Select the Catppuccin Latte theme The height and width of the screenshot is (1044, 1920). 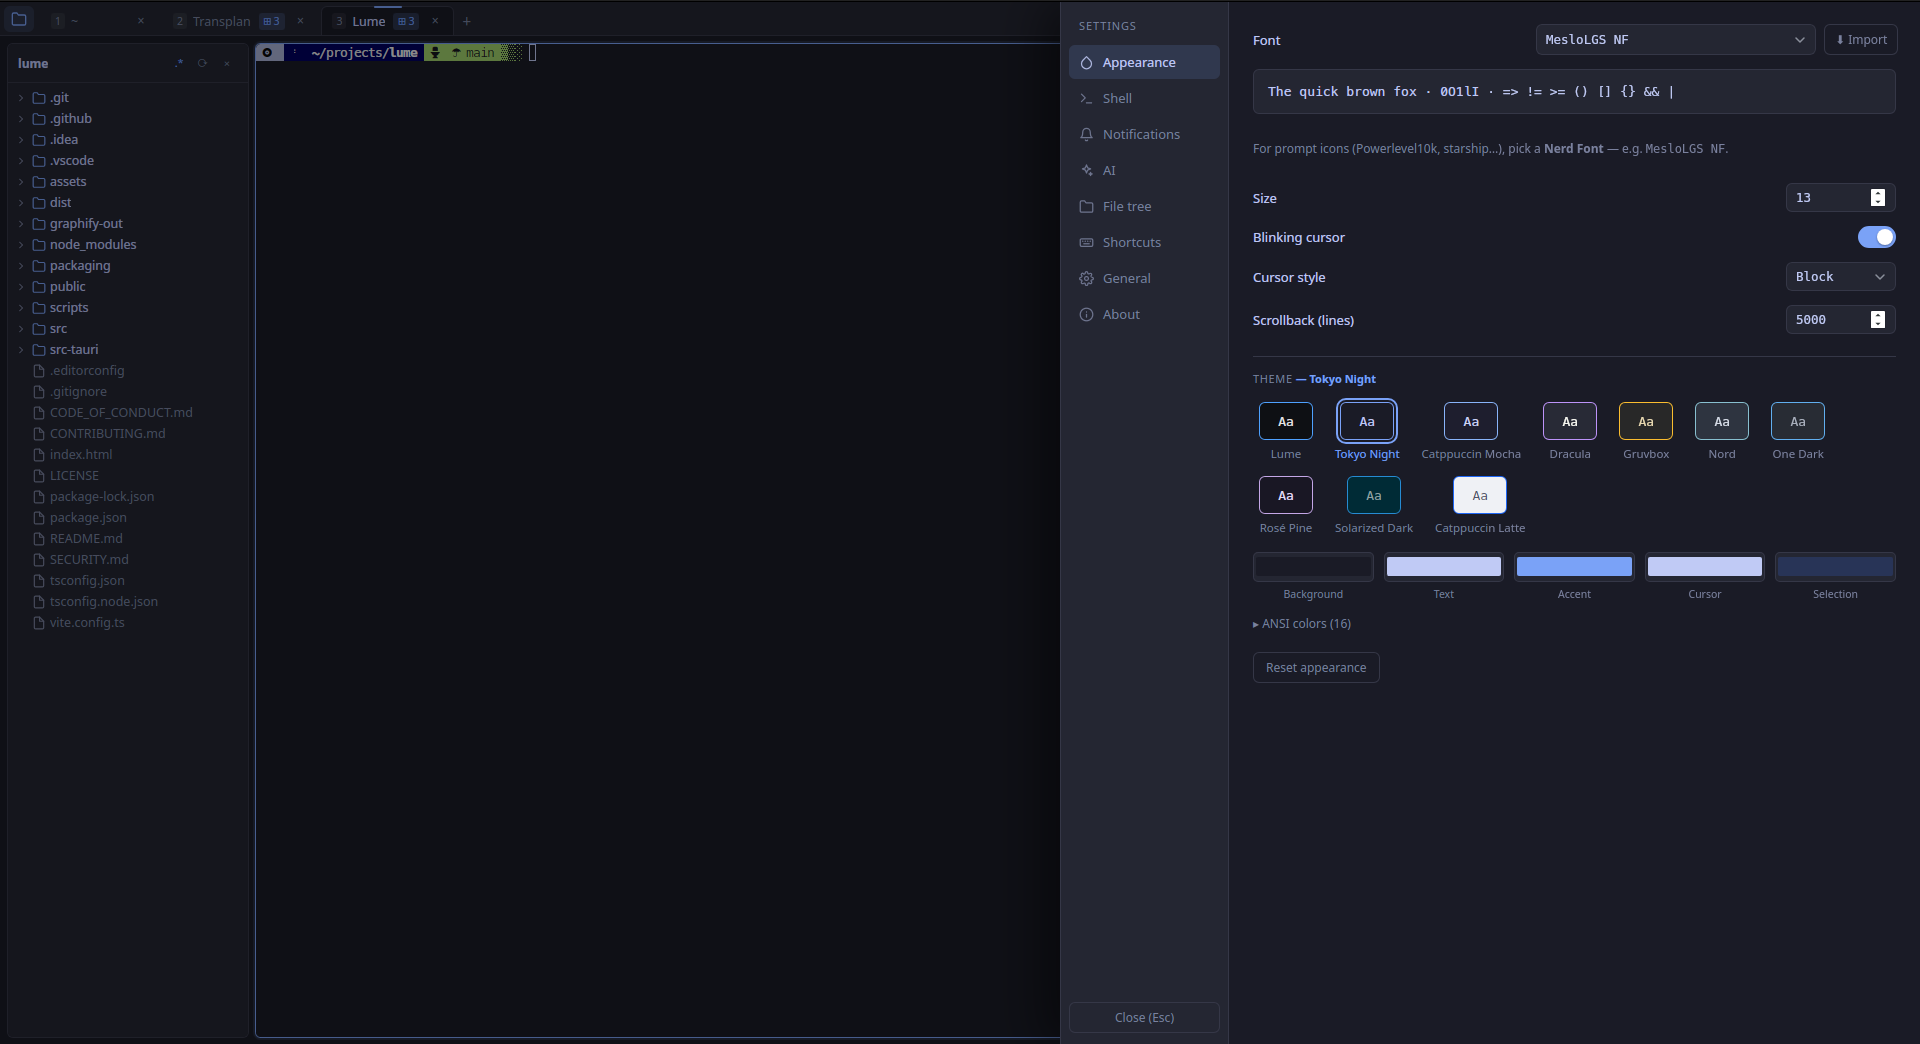point(1480,495)
